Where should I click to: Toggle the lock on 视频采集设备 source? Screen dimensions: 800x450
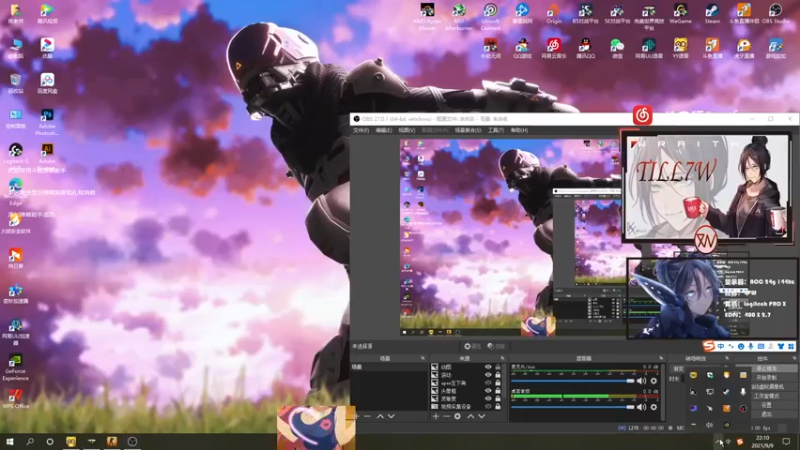(498, 407)
